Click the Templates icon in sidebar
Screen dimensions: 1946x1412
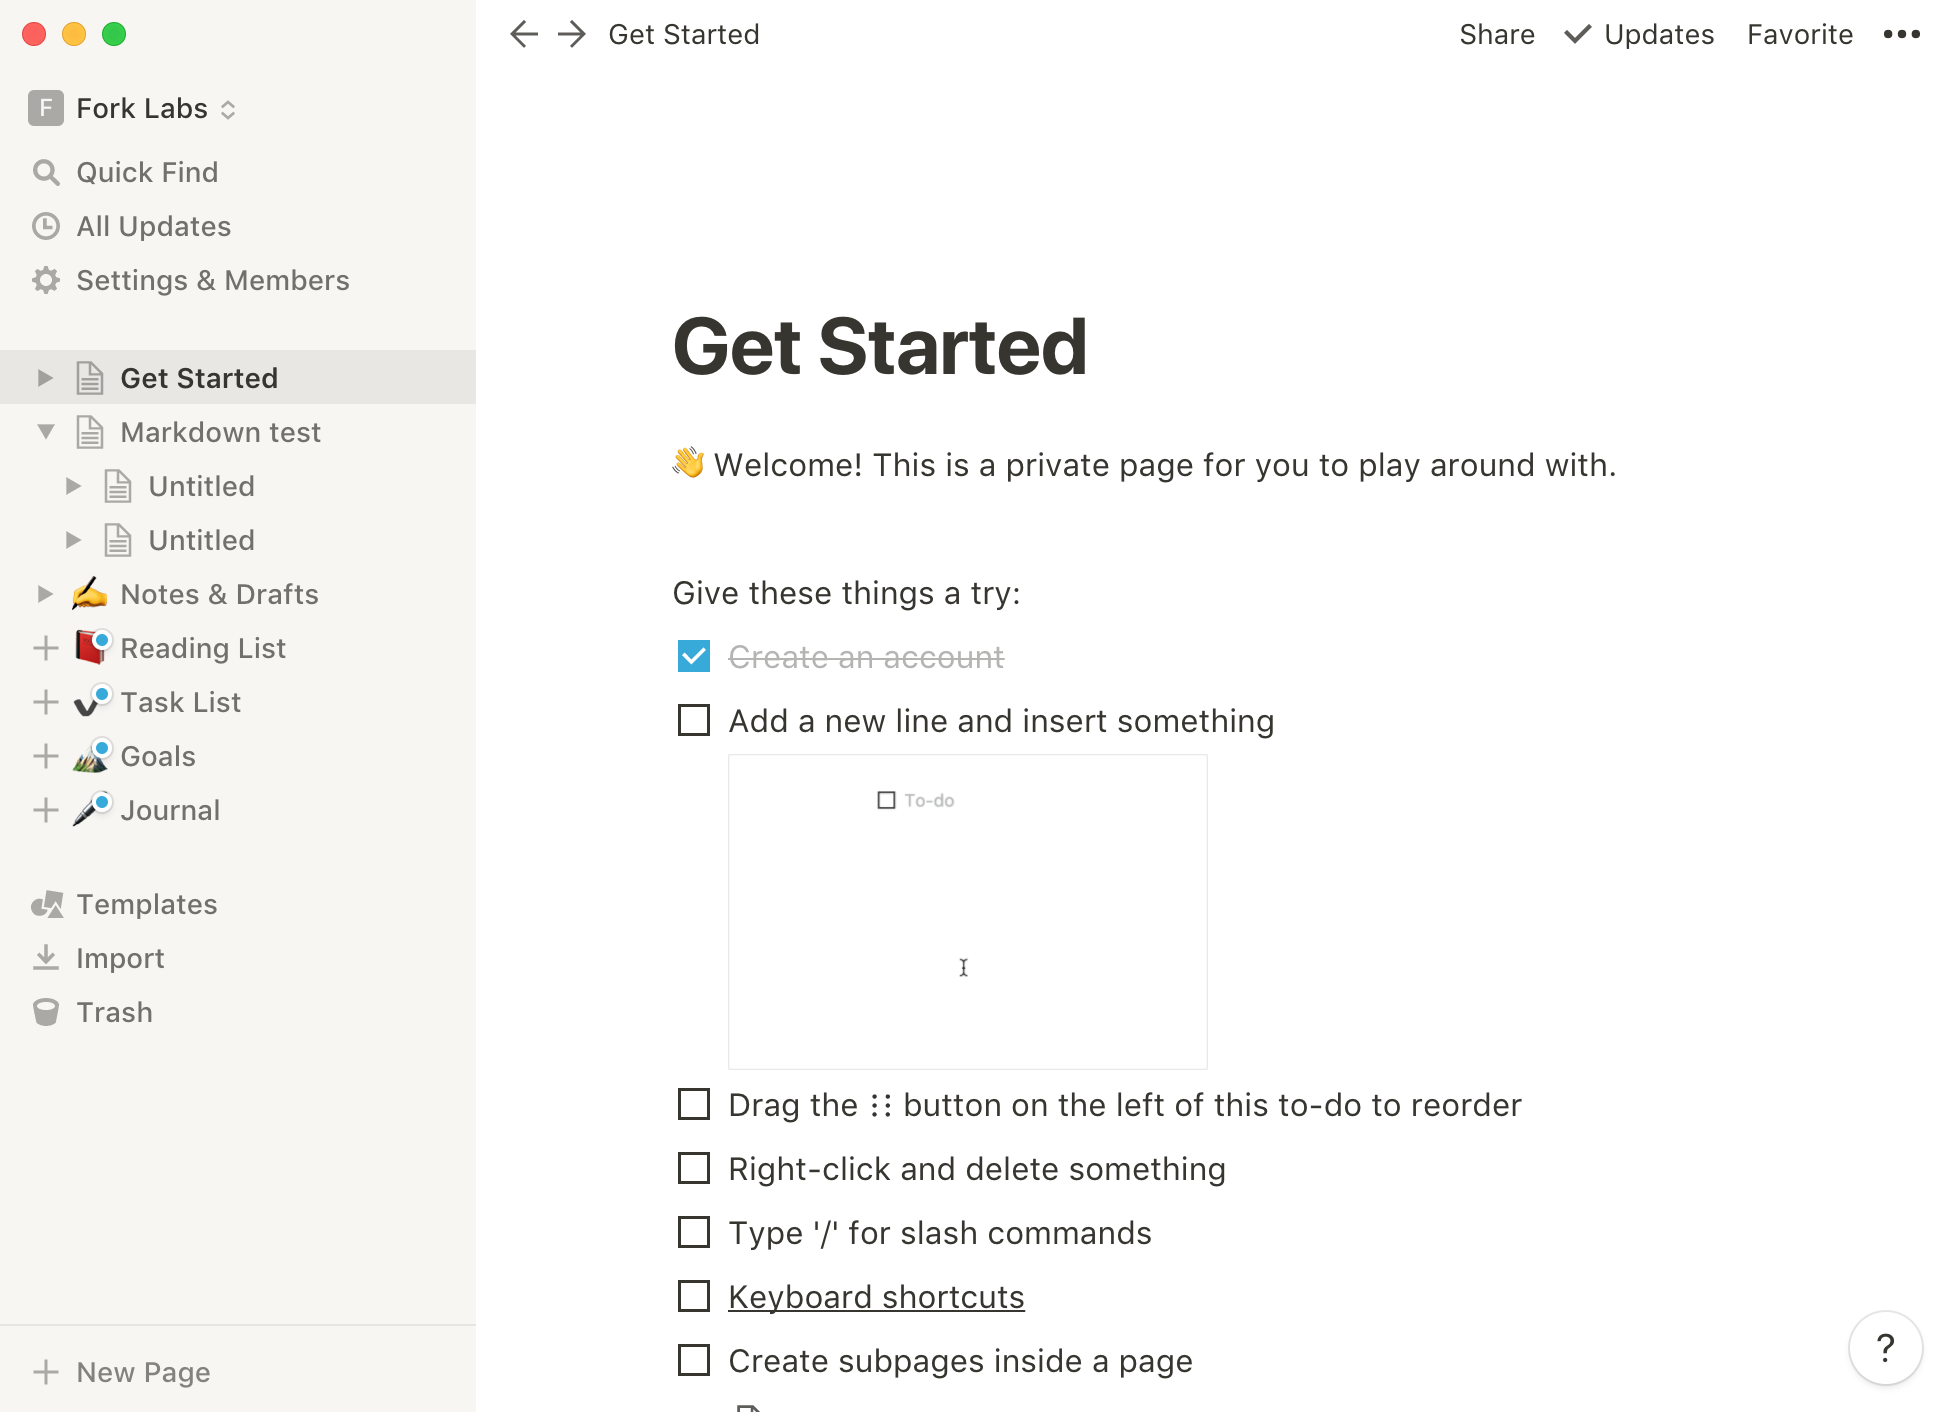[x=48, y=903]
